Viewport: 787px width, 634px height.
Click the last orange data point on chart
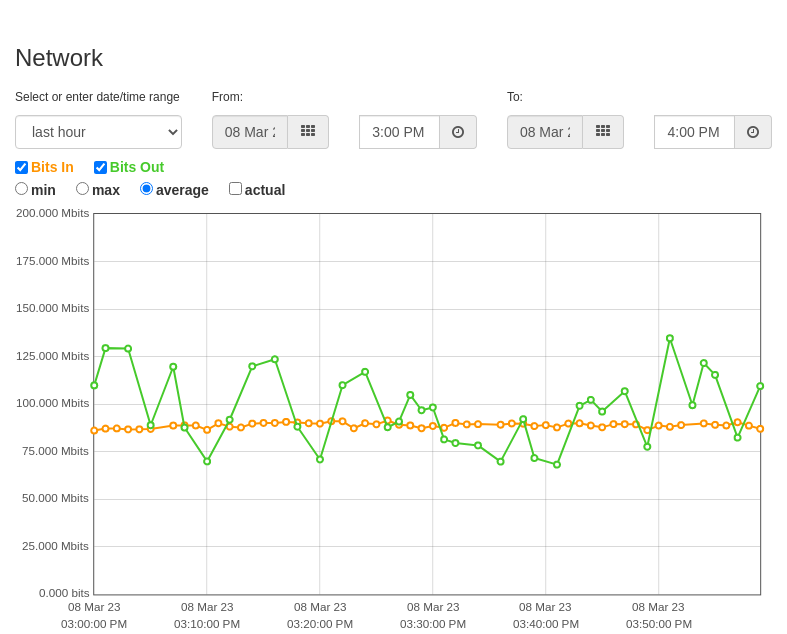coord(760,429)
